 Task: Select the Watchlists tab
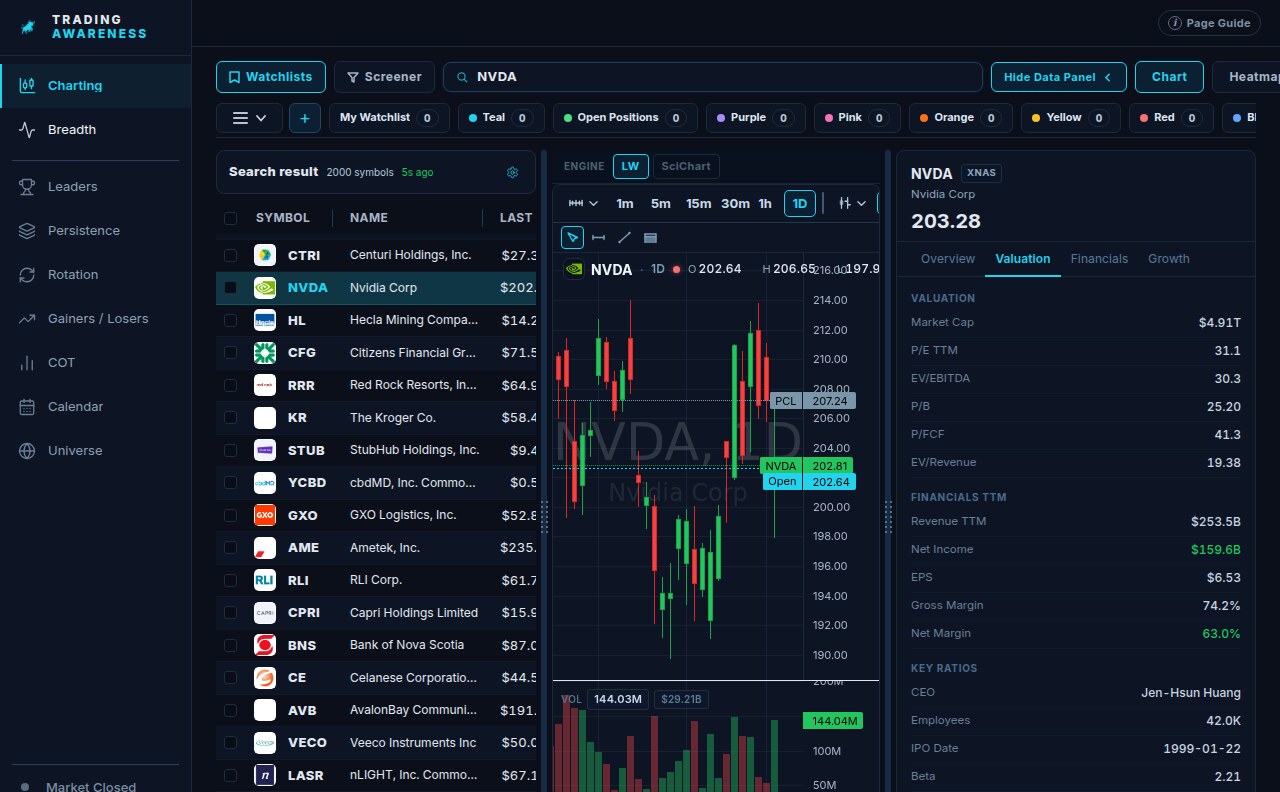(x=271, y=77)
